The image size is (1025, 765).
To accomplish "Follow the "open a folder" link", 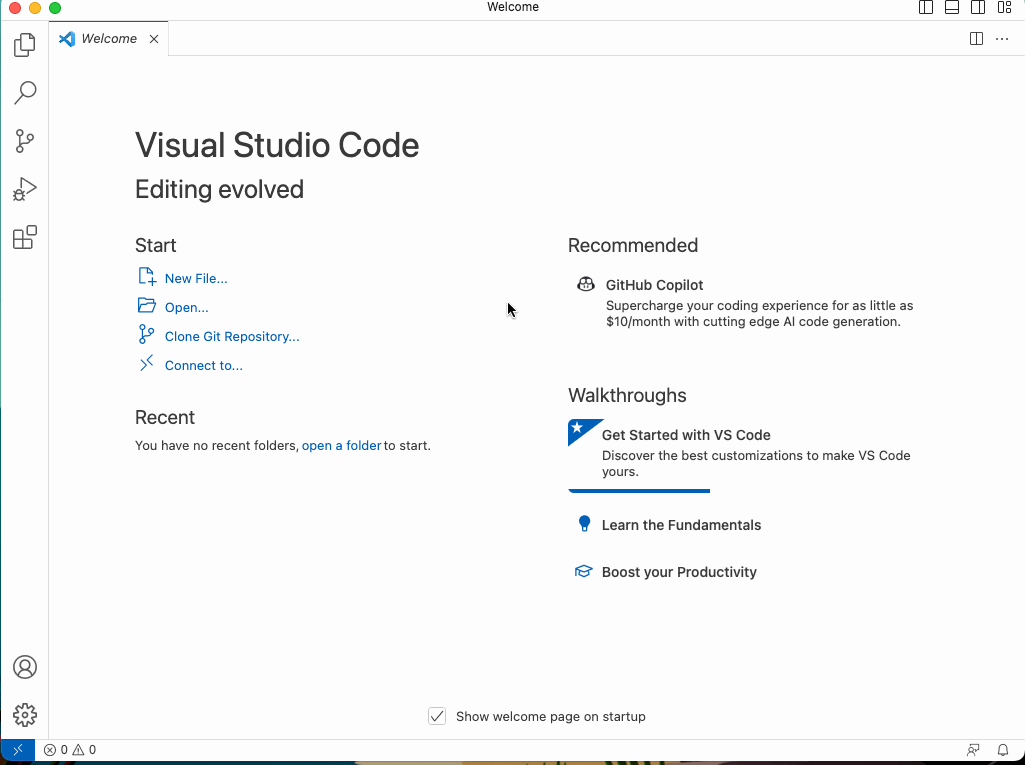I will (x=341, y=445).
